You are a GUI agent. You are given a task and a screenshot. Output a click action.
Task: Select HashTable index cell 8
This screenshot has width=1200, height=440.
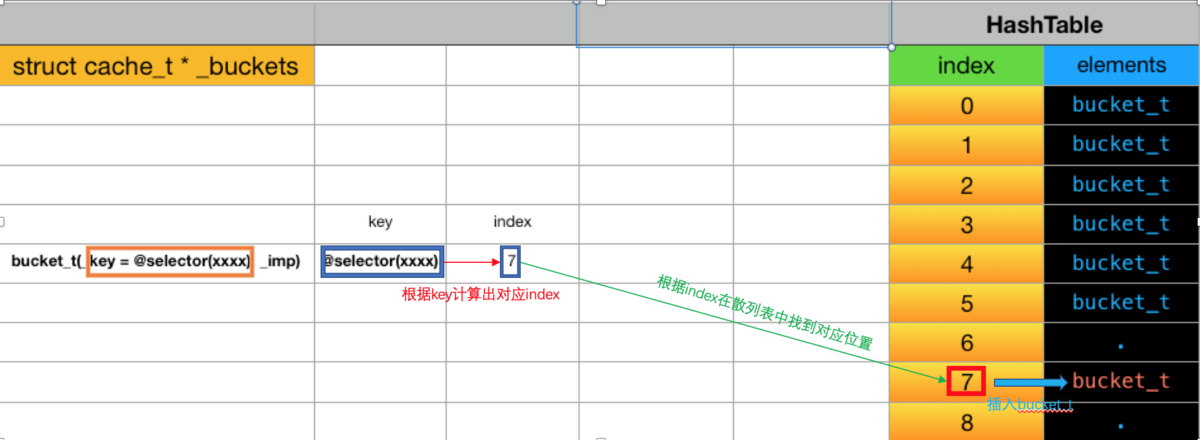[x=966, y=421]
